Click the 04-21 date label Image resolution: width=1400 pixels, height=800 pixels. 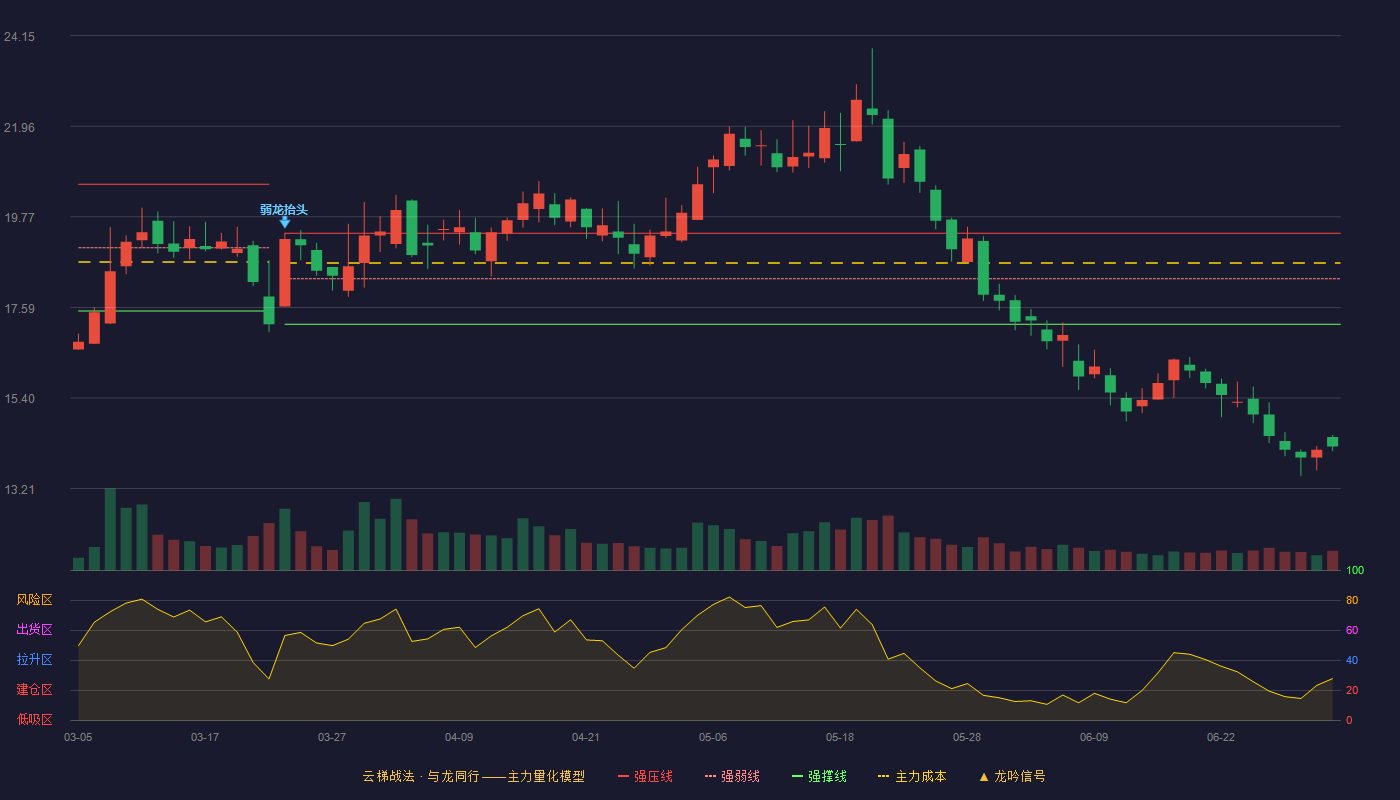(586, 737)
